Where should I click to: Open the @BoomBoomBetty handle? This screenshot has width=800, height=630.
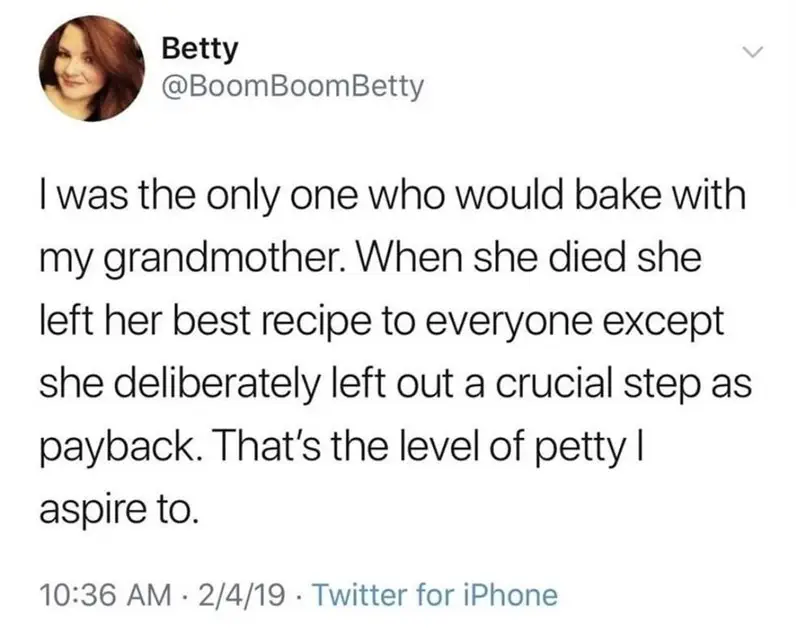point(292,87)
